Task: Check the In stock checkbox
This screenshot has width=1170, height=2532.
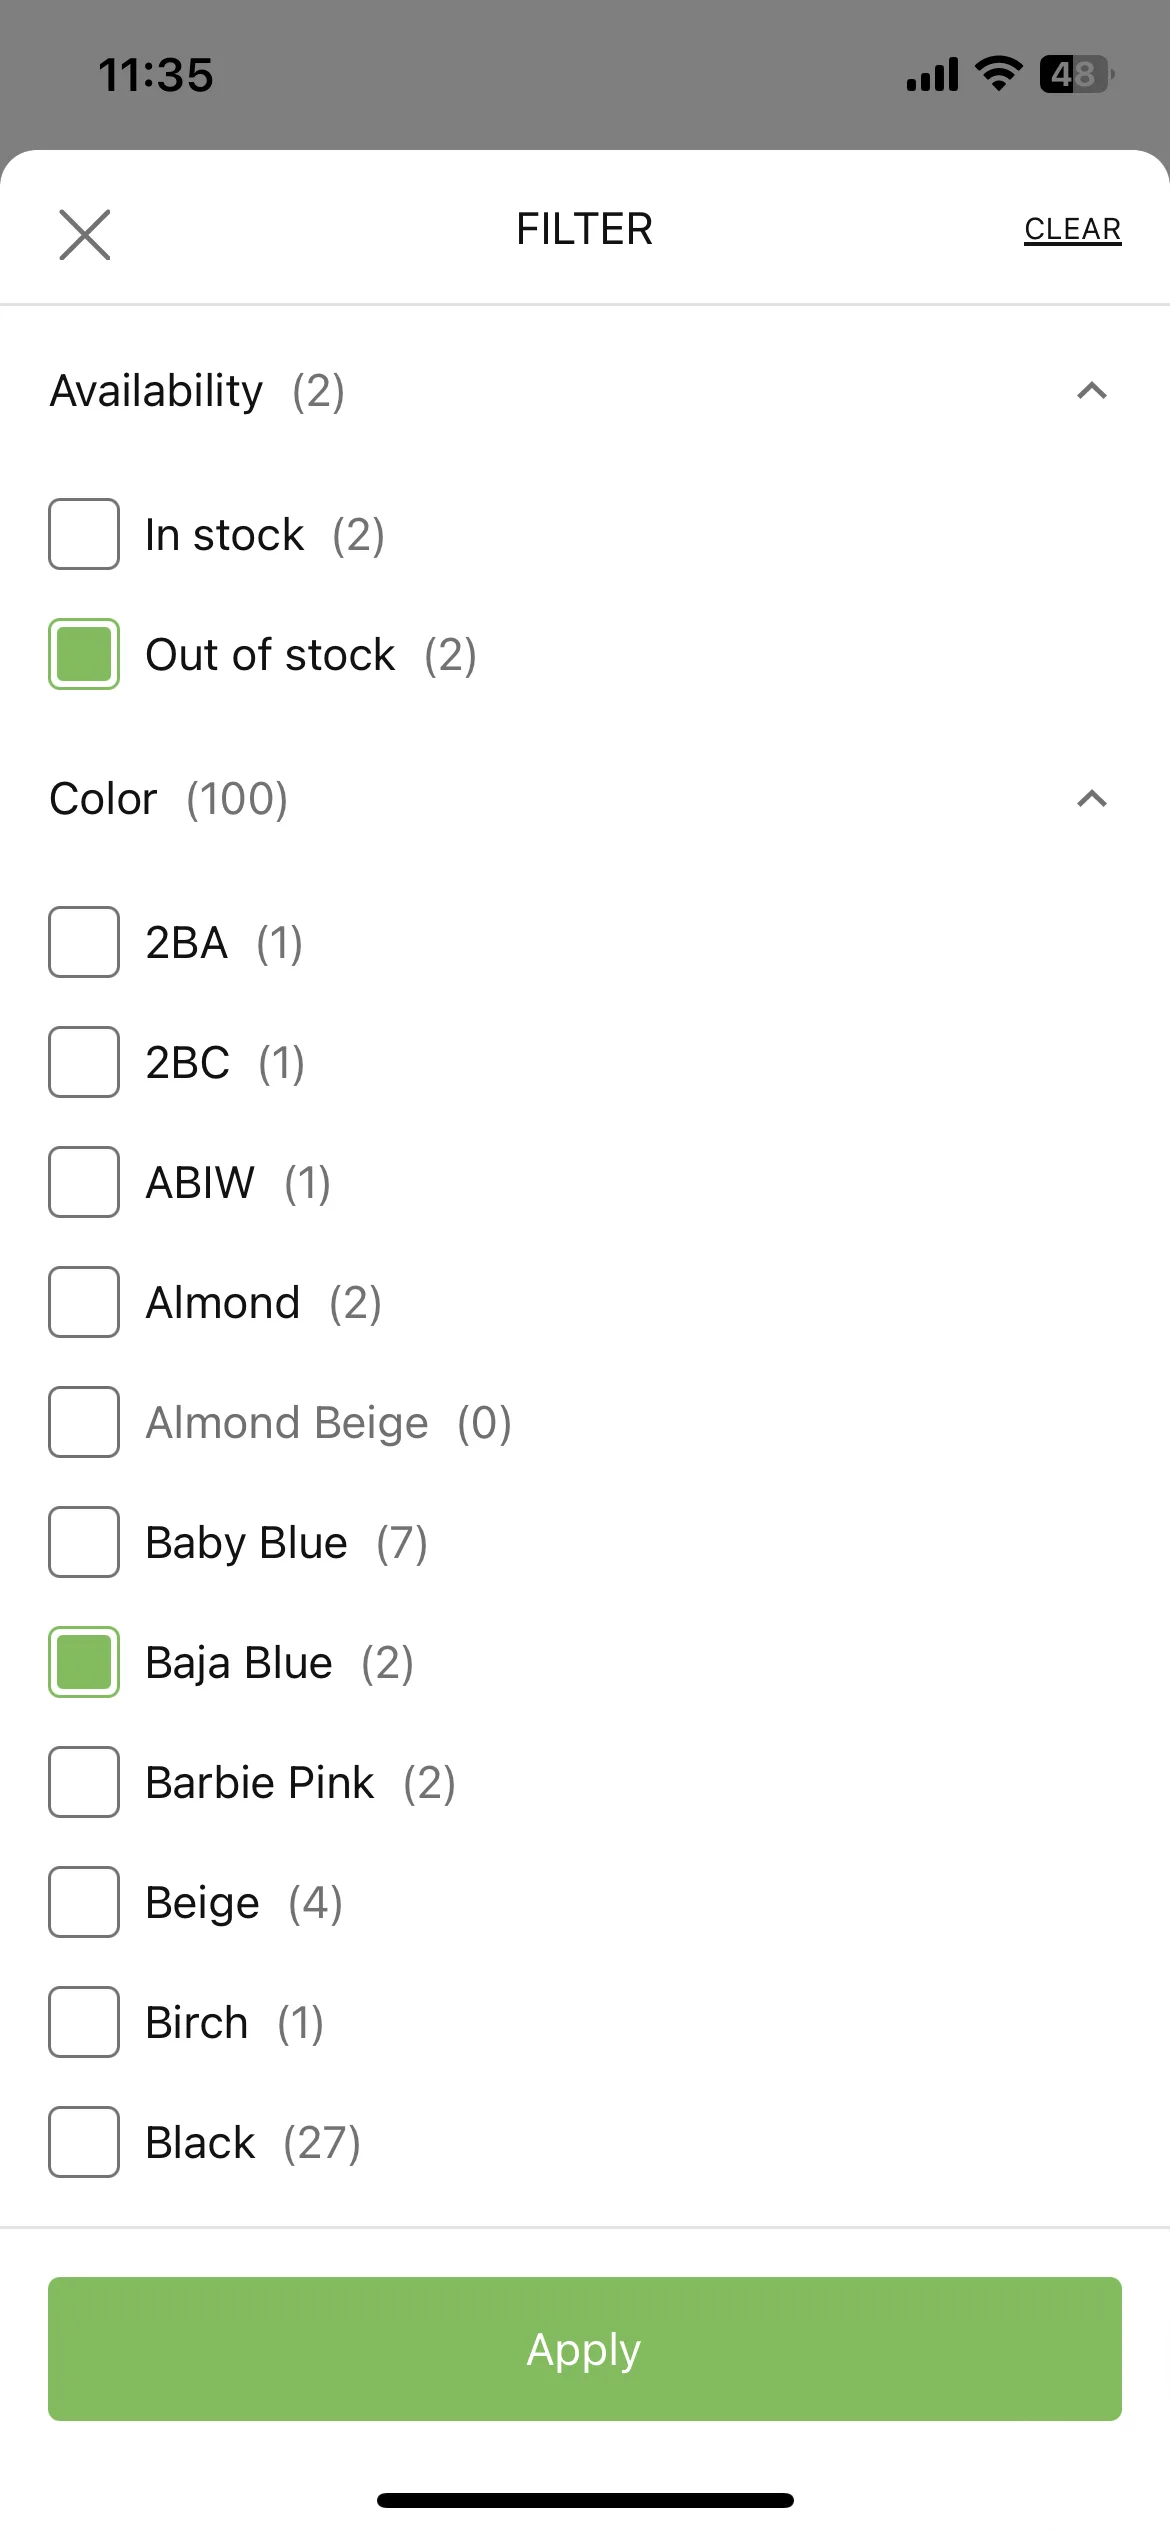Action: pyautogui.click(x=84, y=534)
